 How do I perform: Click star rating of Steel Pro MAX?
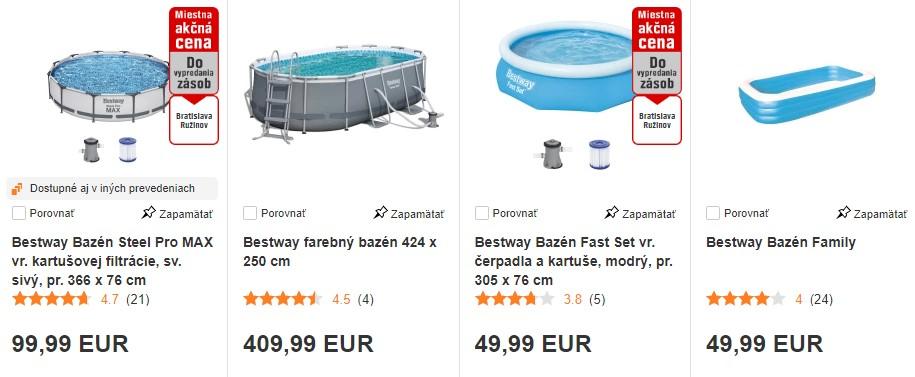tap(51, 299)
